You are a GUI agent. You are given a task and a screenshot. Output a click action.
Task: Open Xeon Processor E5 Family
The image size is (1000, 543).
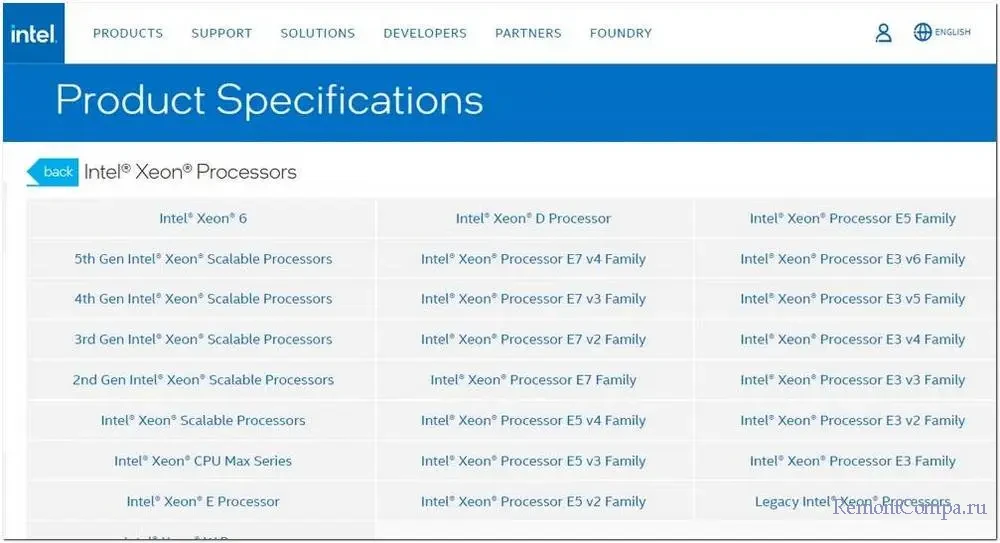pos(853,218)
